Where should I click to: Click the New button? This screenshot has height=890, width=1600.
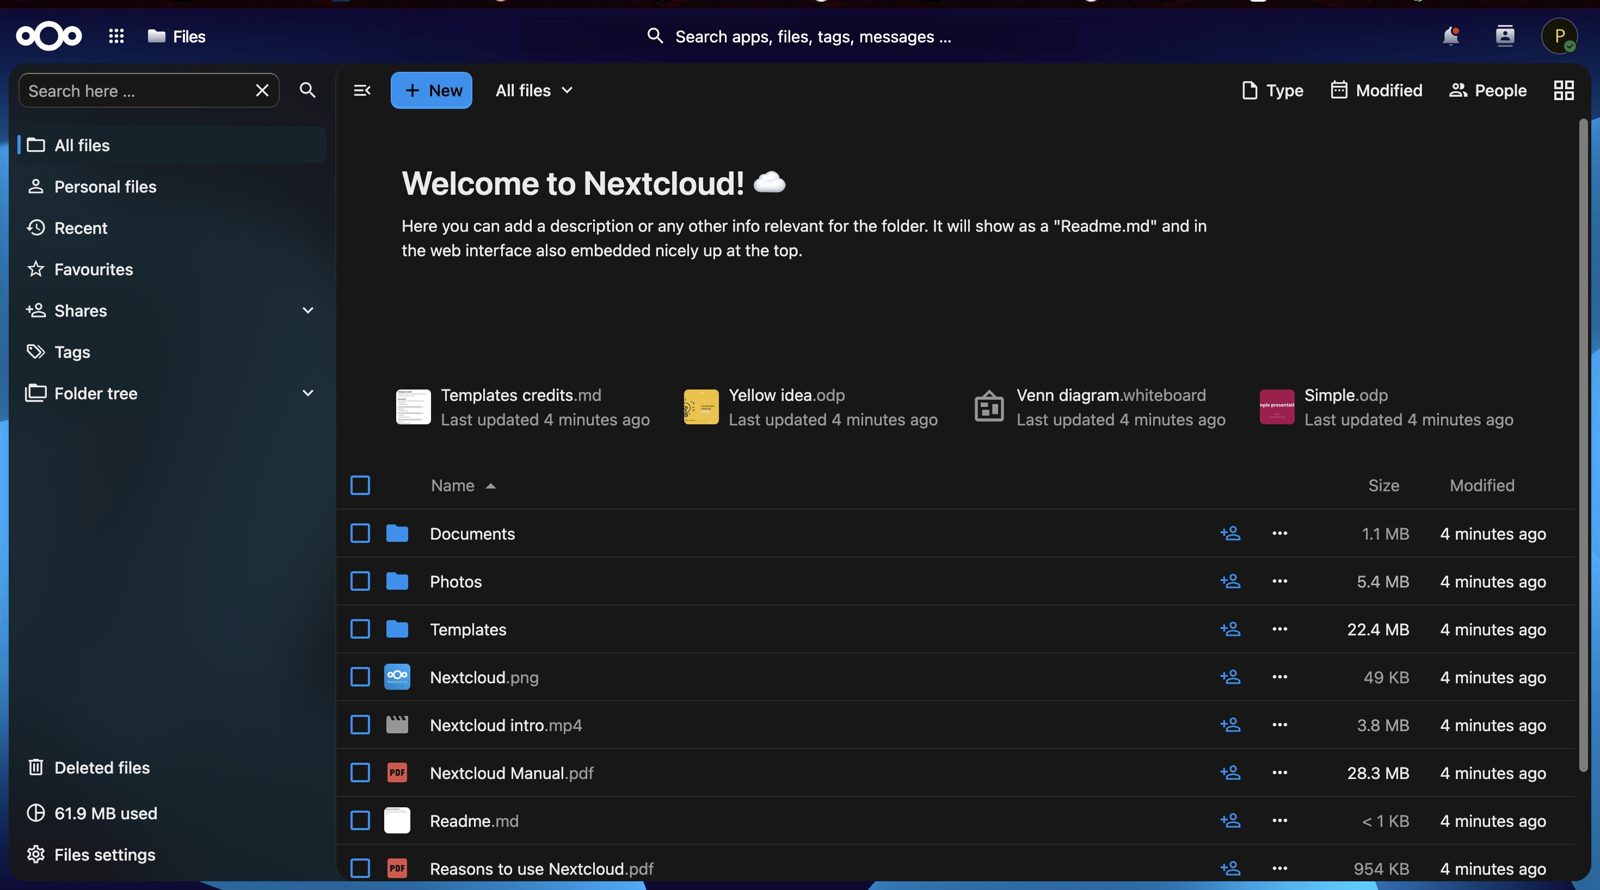tap(431, 90)
